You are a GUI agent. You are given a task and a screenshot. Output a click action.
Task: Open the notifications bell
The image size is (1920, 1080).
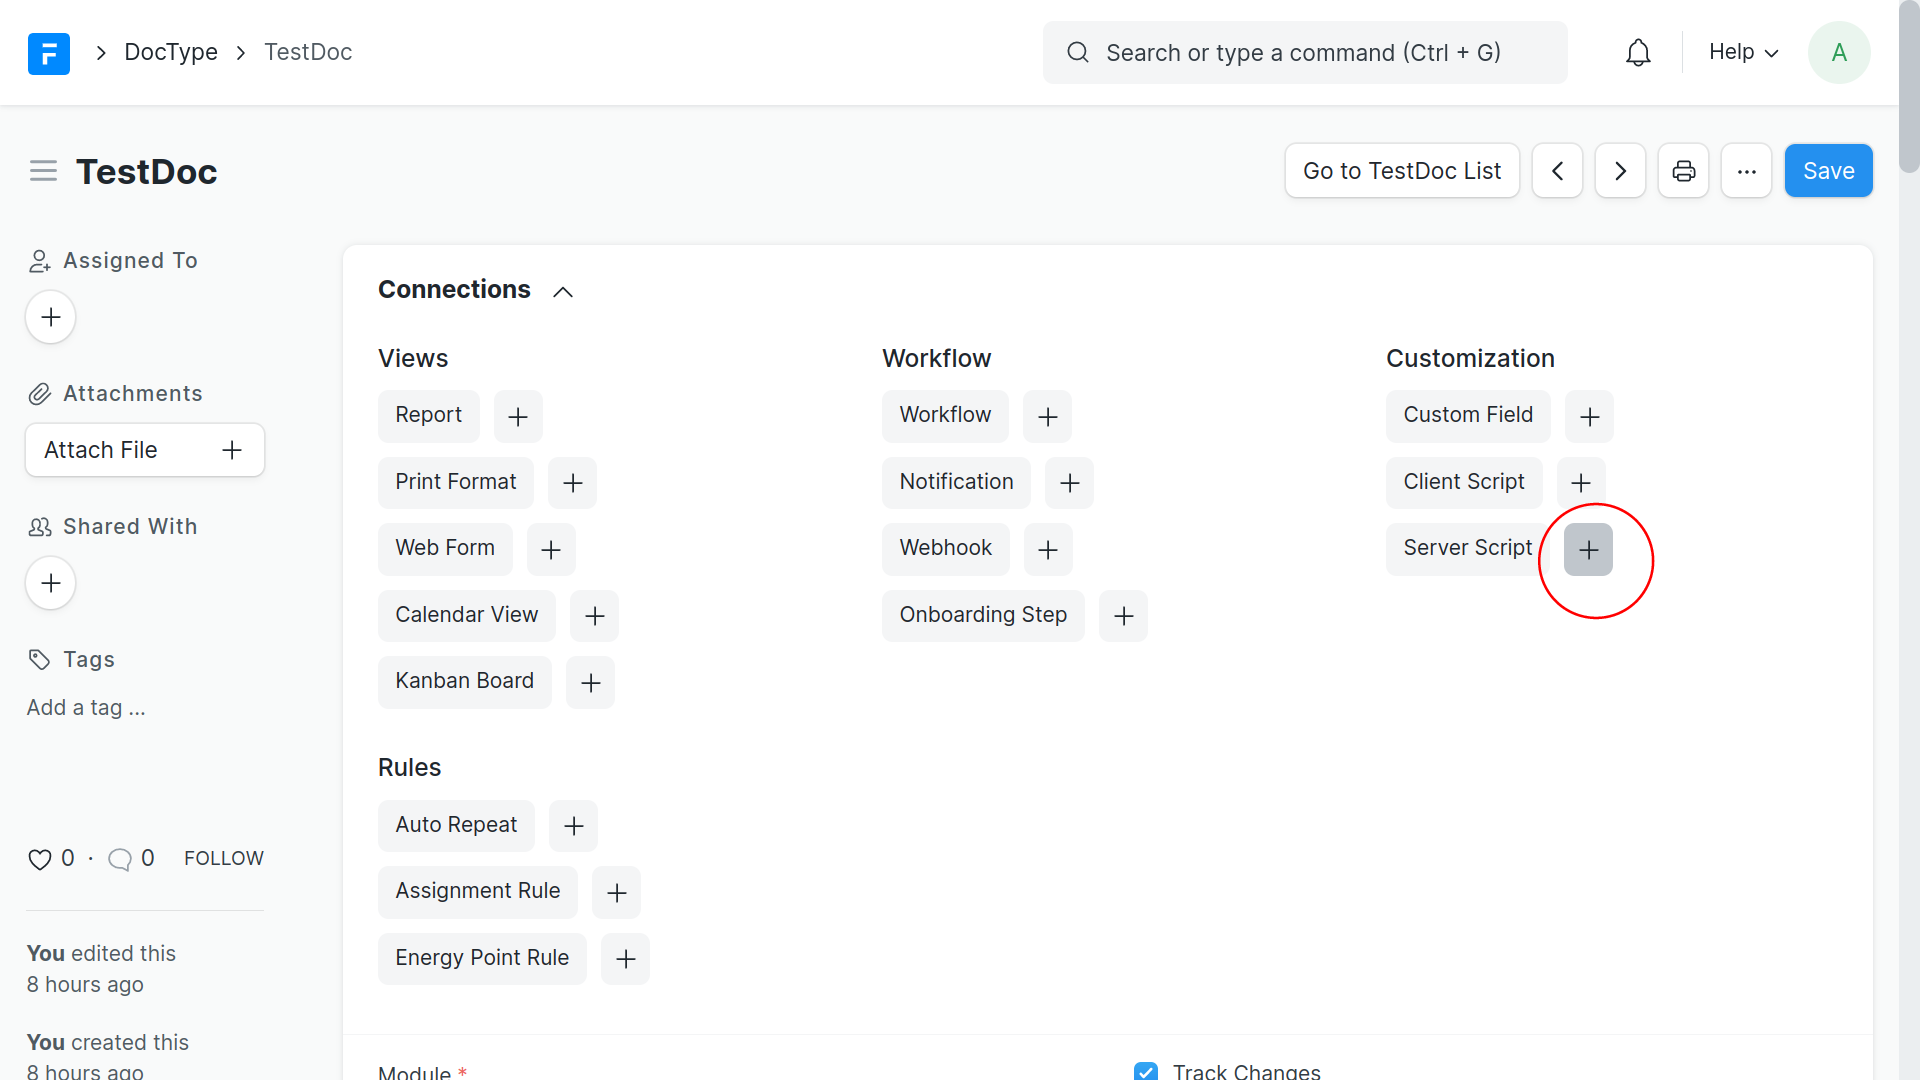pos(1638,53)
